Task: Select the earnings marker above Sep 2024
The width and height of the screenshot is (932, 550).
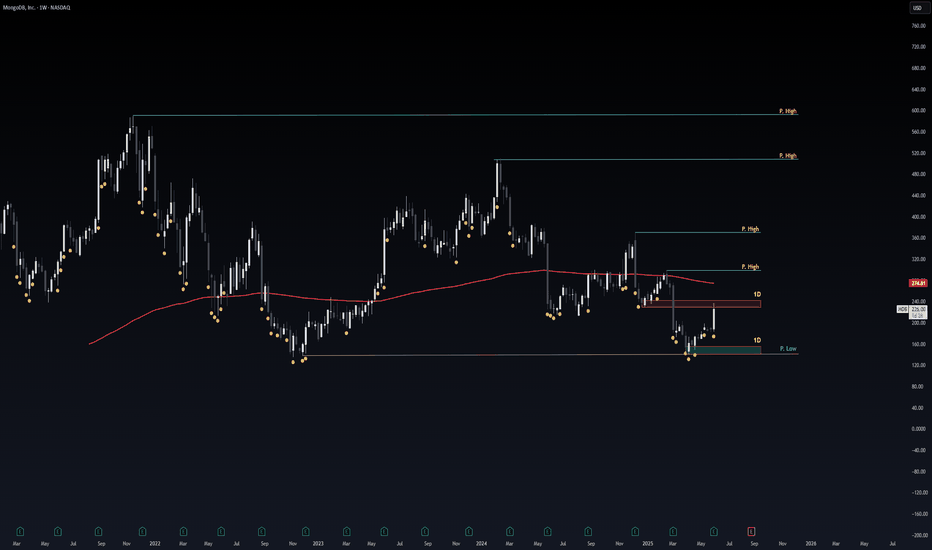Action: pos(588,532)
